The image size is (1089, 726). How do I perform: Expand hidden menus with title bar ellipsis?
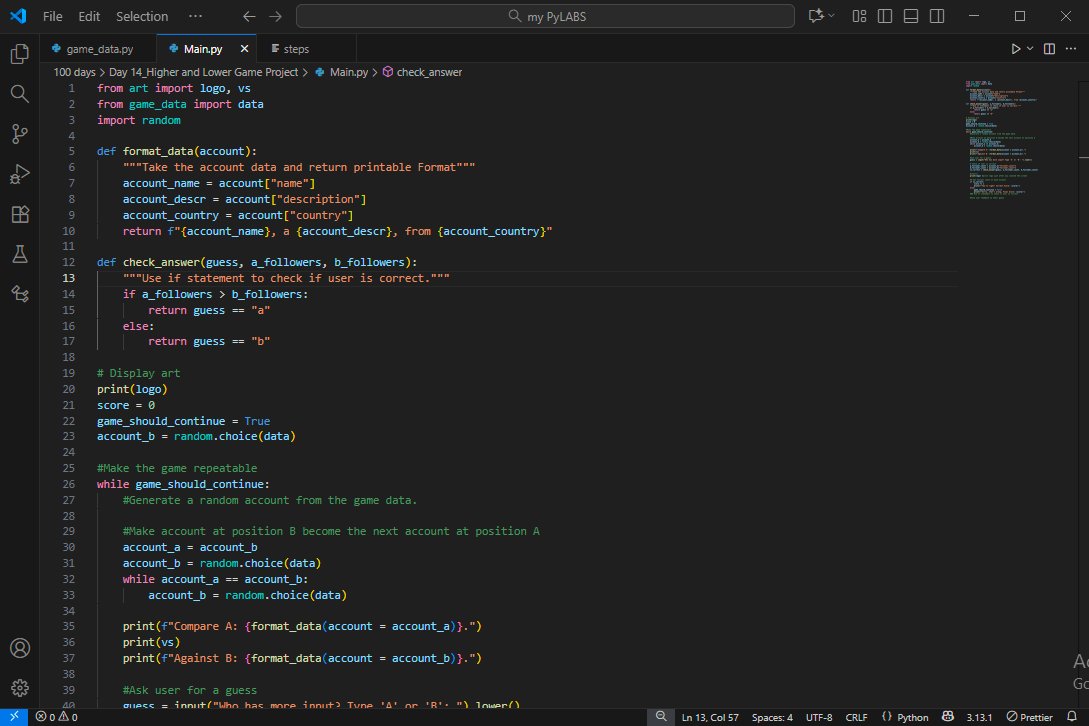(x=196, y=16)
